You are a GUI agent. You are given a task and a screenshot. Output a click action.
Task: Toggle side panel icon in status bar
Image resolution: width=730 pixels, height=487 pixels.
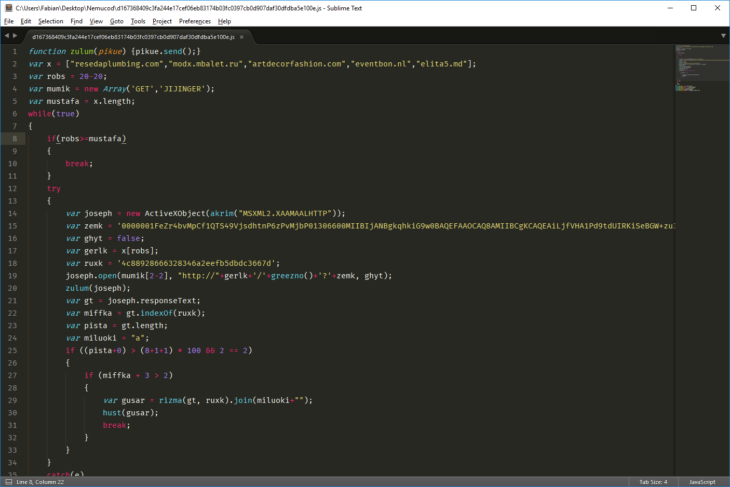pyautogui.click(x=8, y=482)
